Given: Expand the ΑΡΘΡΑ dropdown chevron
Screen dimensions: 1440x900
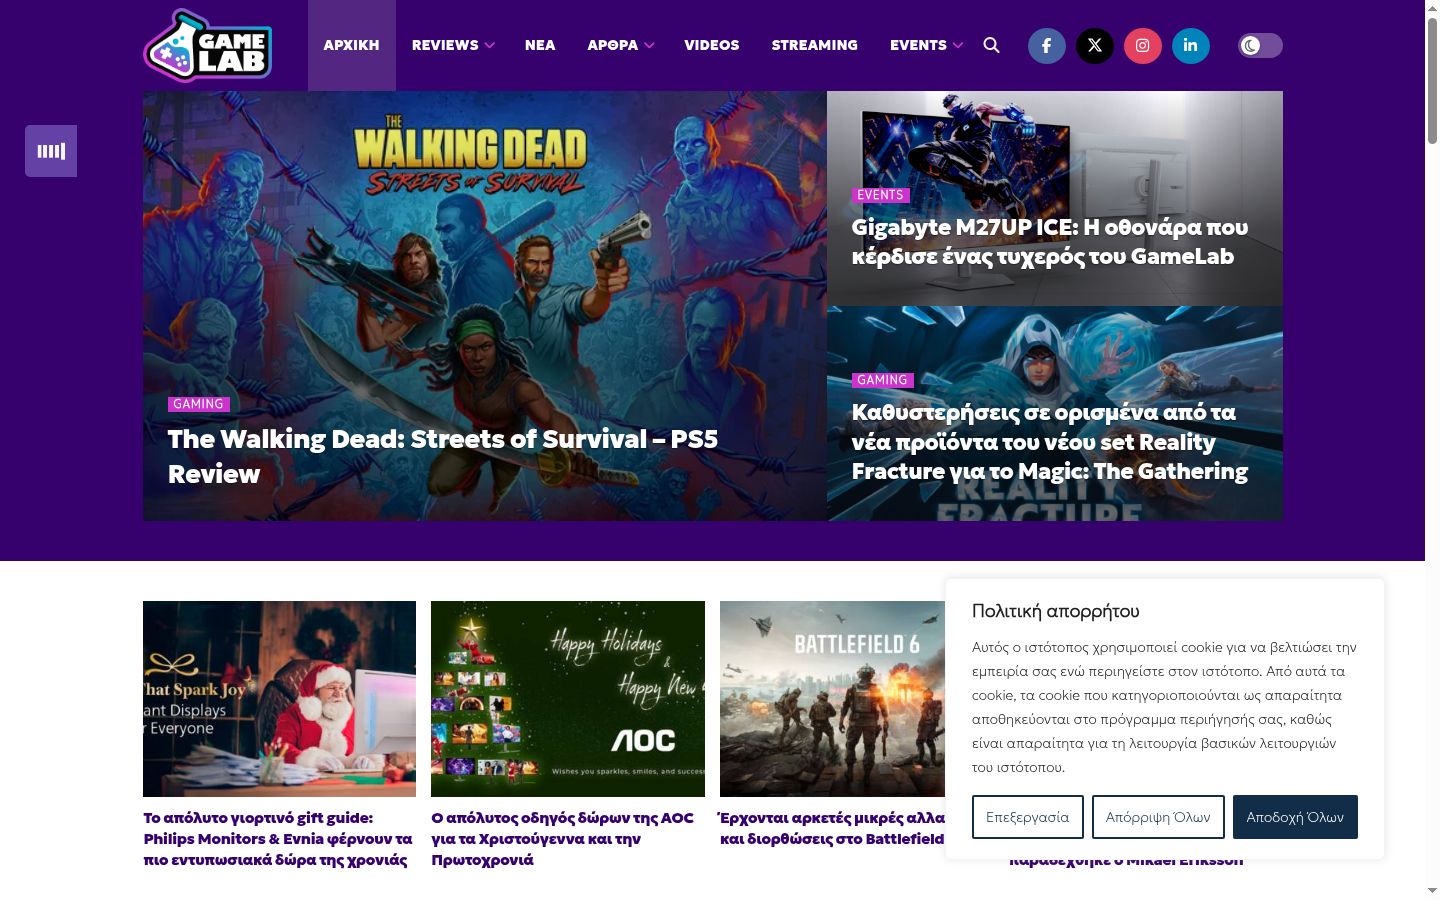Looking at the screenshot, I should 649,45.
